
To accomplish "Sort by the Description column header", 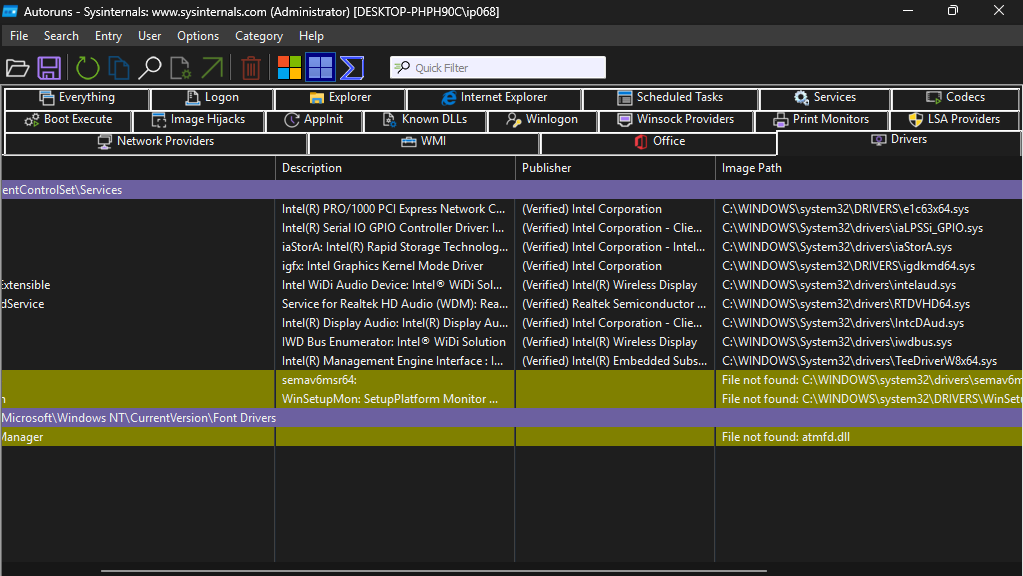I will click(x=395, y=168).
